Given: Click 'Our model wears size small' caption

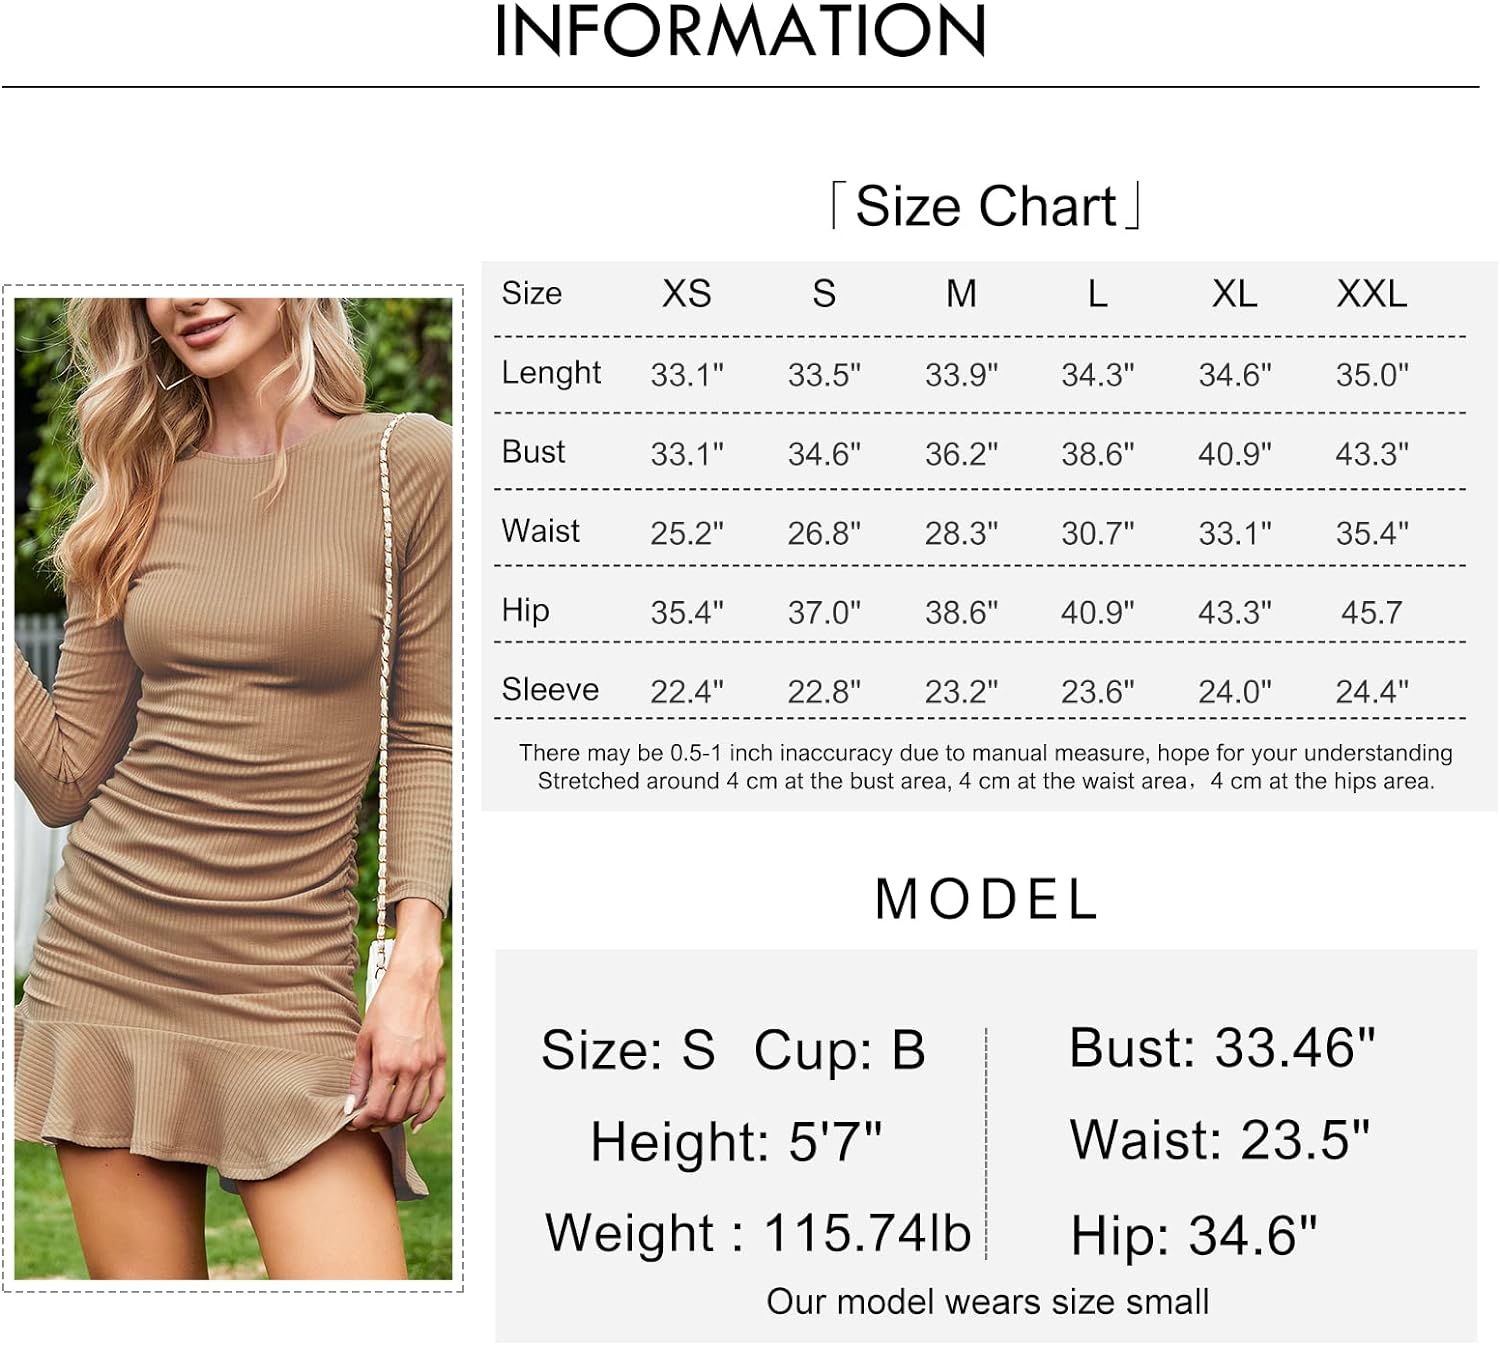Looking at the screenshot, I should point(988,1301).
